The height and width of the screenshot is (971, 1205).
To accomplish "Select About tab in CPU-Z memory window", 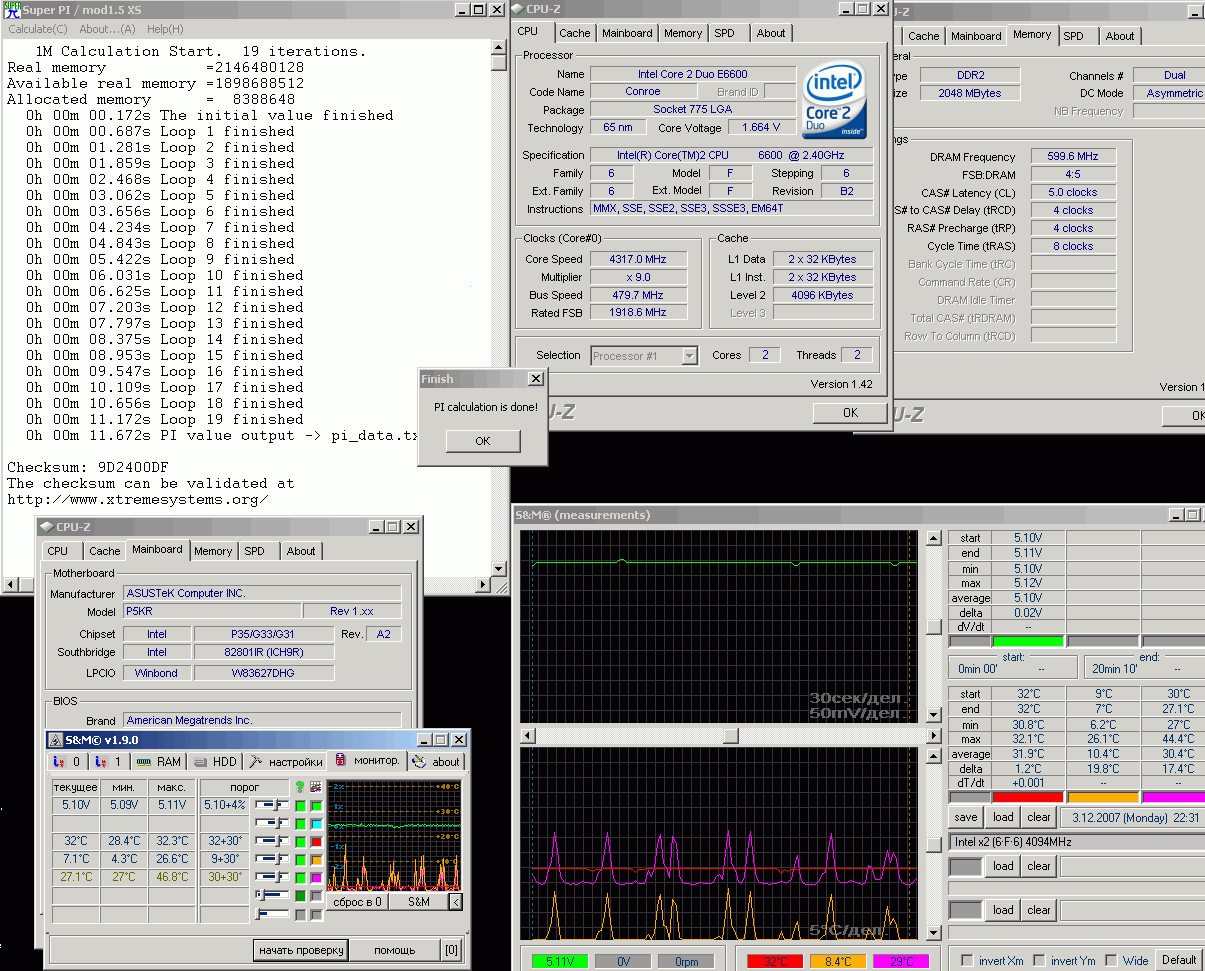I will click(1120, 36).
